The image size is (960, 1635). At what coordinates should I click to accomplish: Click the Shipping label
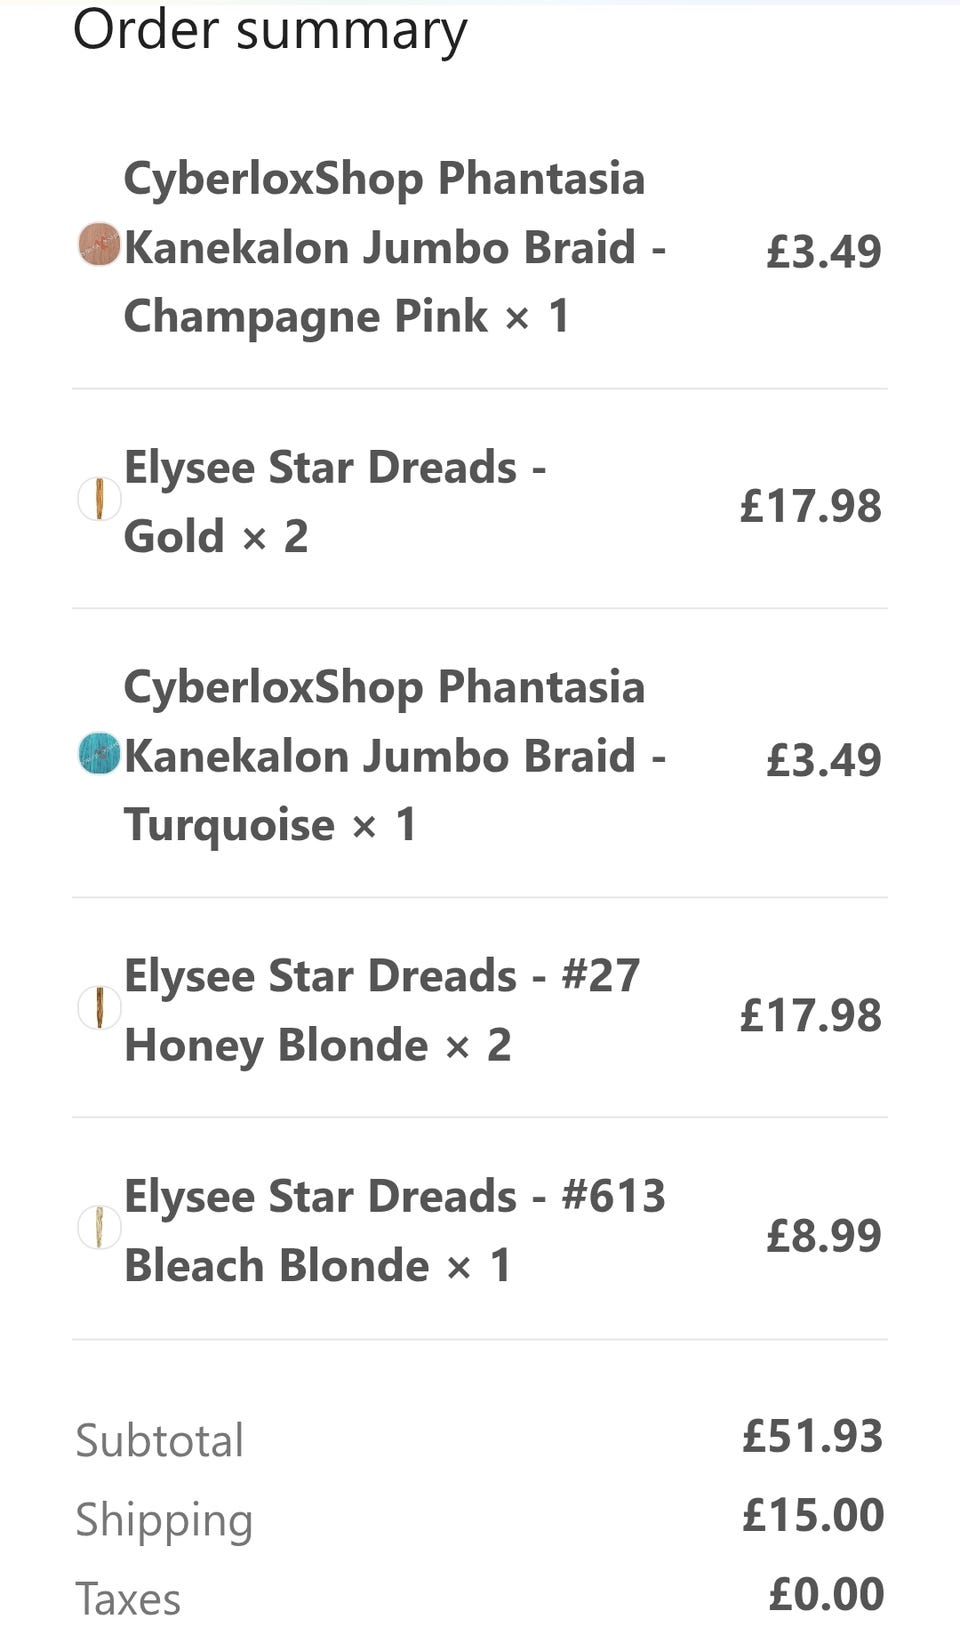pyautogui.click(x=164, y=1520)
